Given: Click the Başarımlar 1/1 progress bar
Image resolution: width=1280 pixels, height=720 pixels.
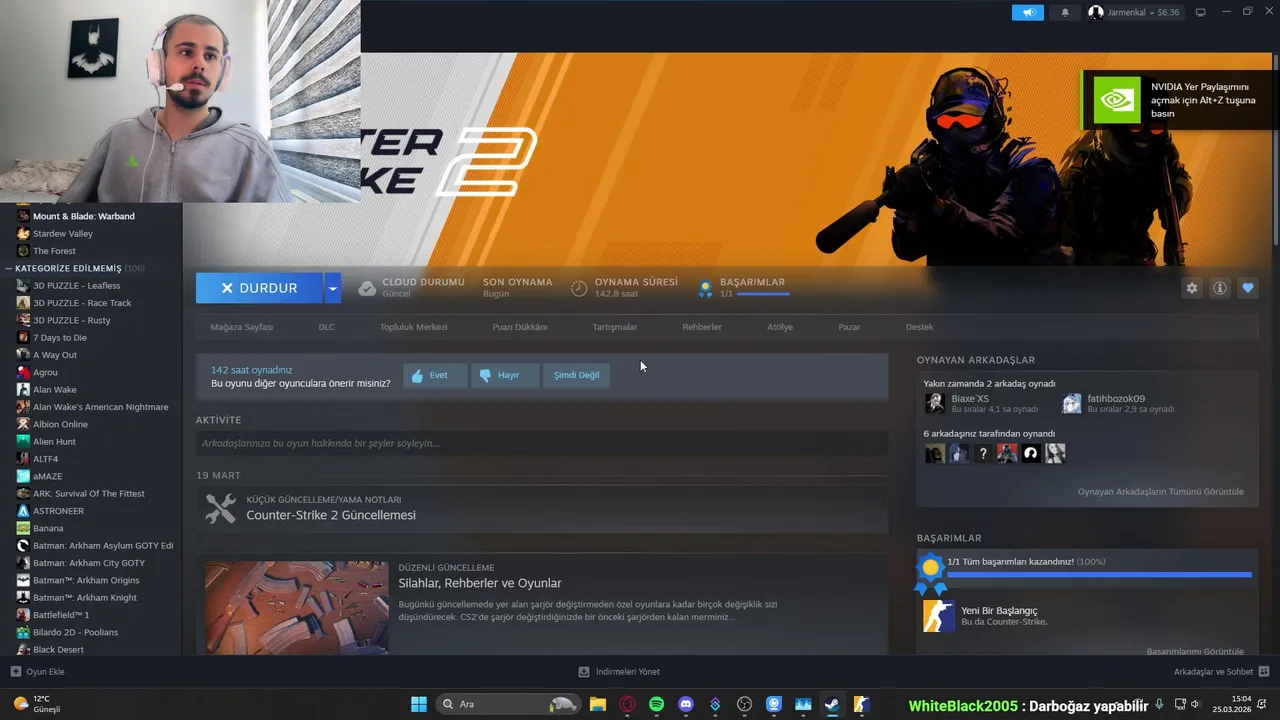Looking at the screenshot, I should [763, 294].
